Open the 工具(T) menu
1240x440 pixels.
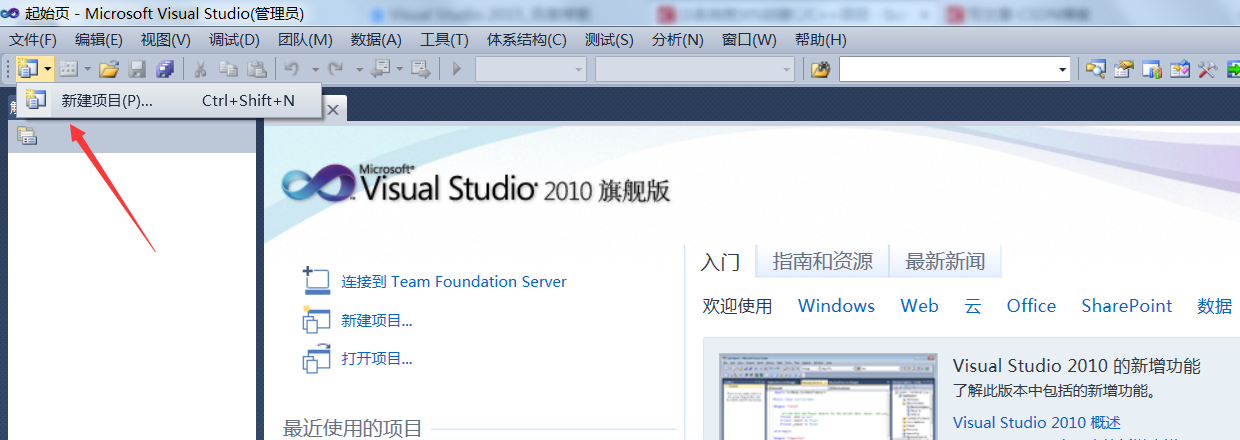click(444, 40)
